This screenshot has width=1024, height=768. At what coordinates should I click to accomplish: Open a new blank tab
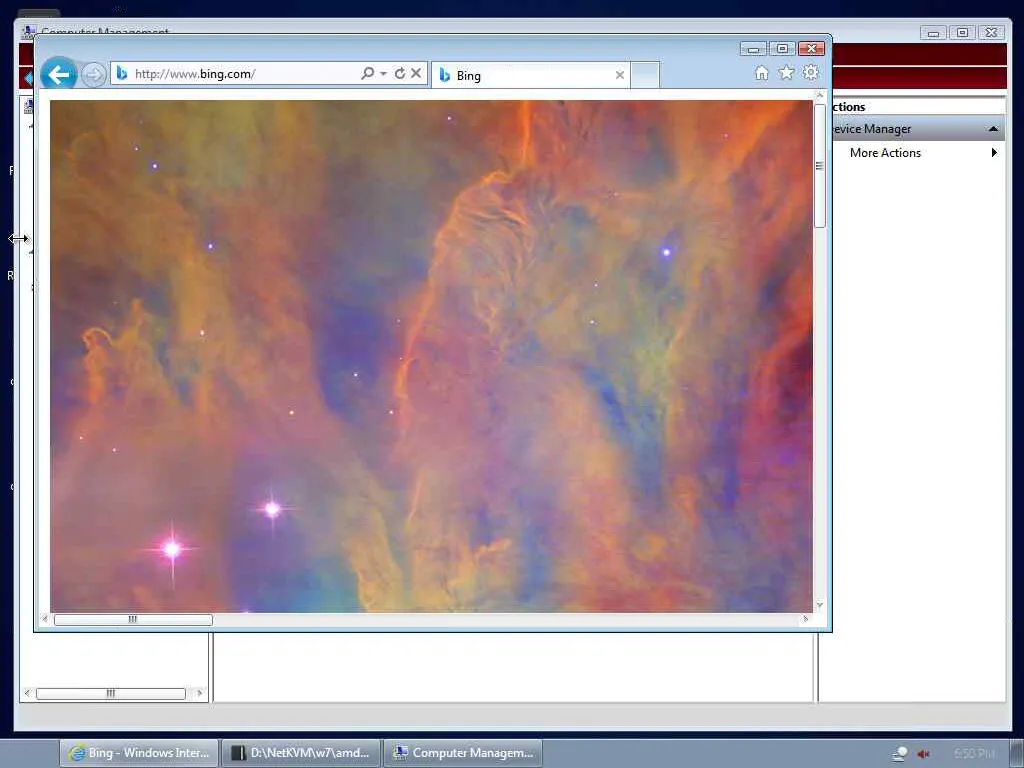click(645, 75)
